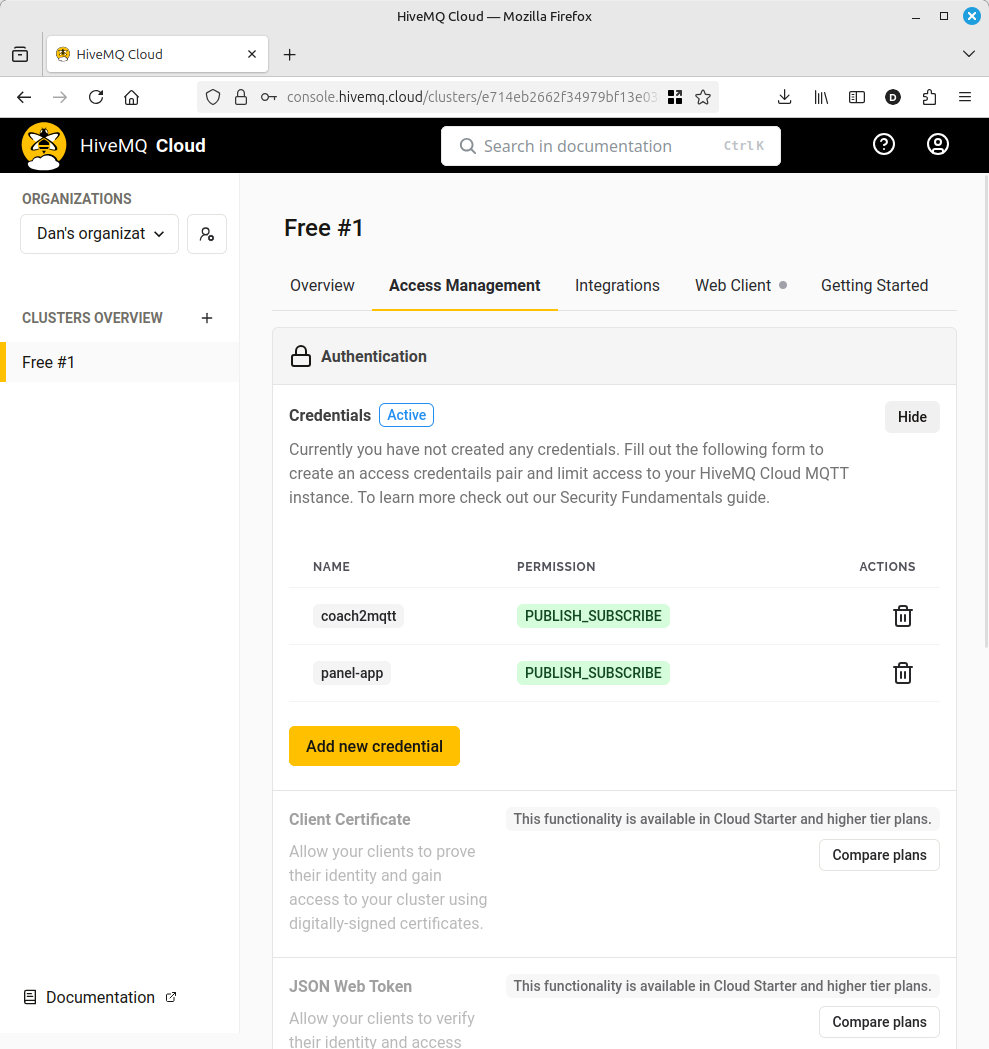
Task: Open the Firefox hamburger application menu
Action: (x=964, y=97)
